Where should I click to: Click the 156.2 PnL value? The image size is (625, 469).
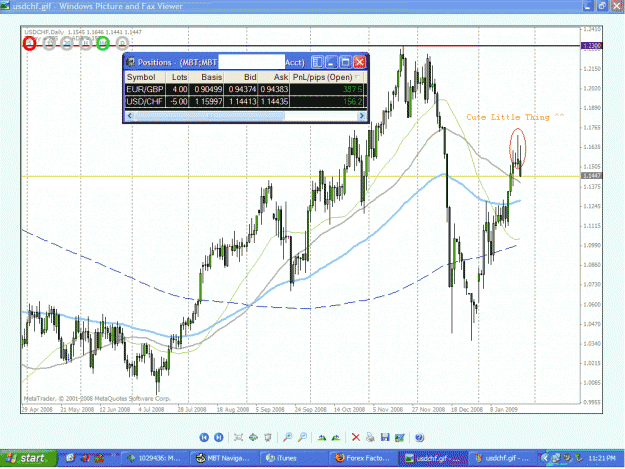point(352,102)
